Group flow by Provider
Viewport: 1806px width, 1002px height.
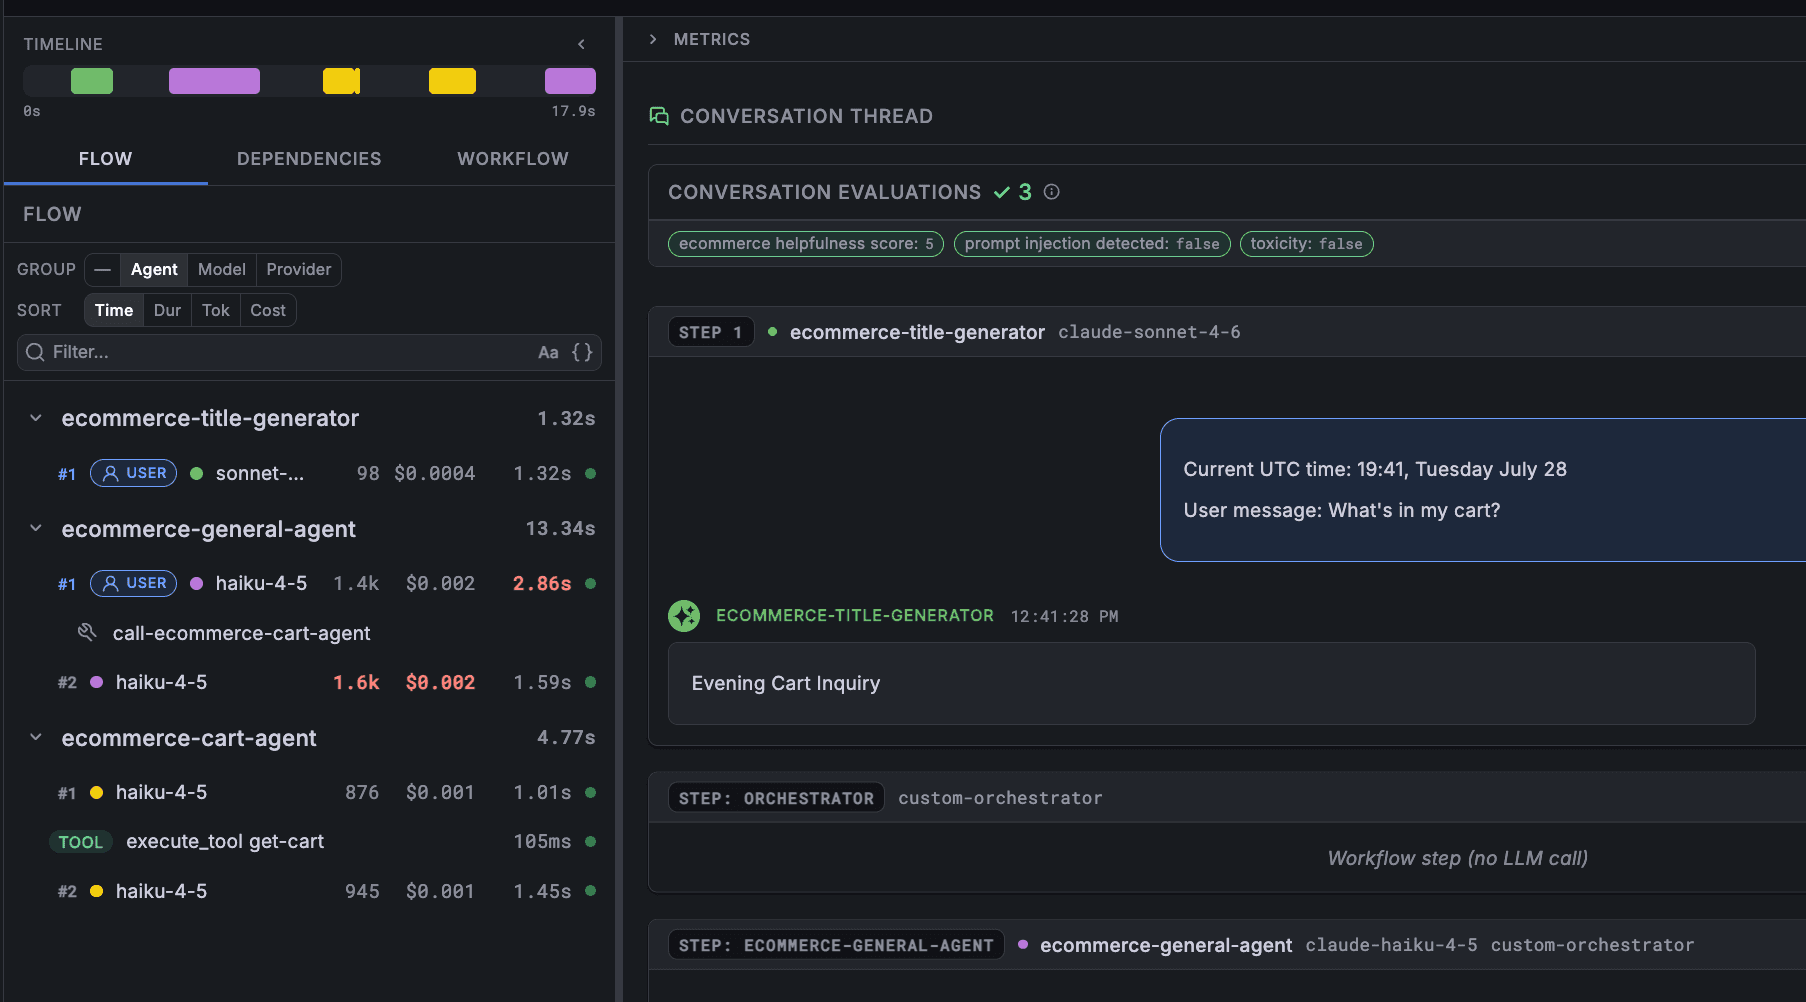298,269
